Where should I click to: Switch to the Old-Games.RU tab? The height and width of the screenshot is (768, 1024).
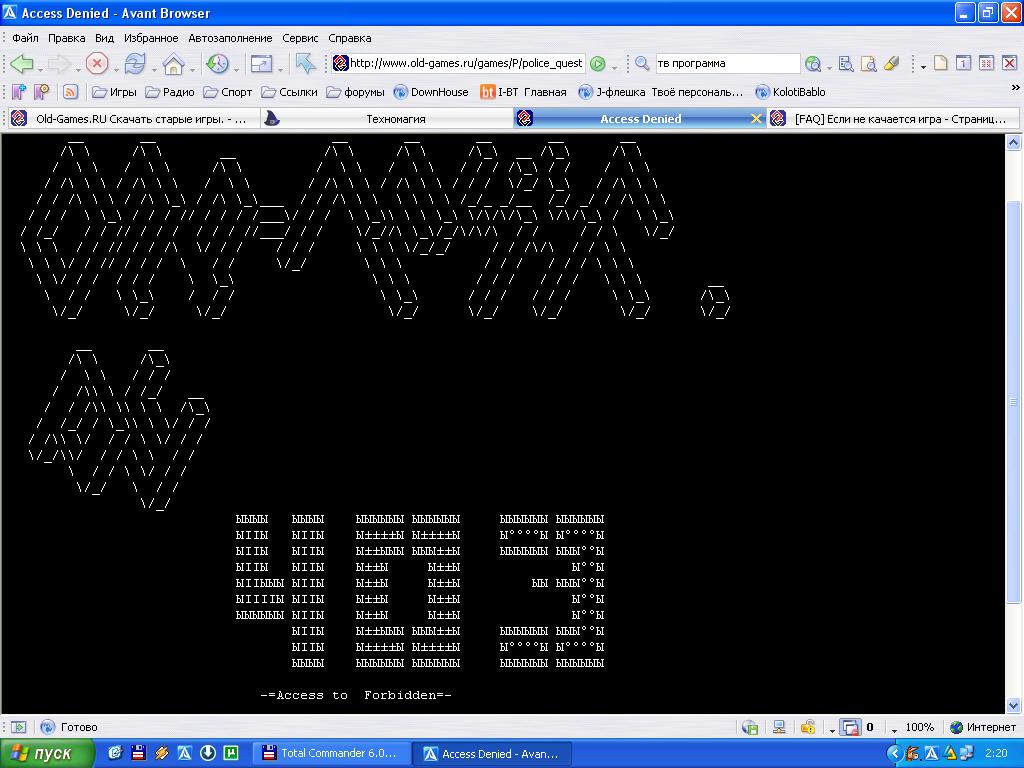click(131, 119)
